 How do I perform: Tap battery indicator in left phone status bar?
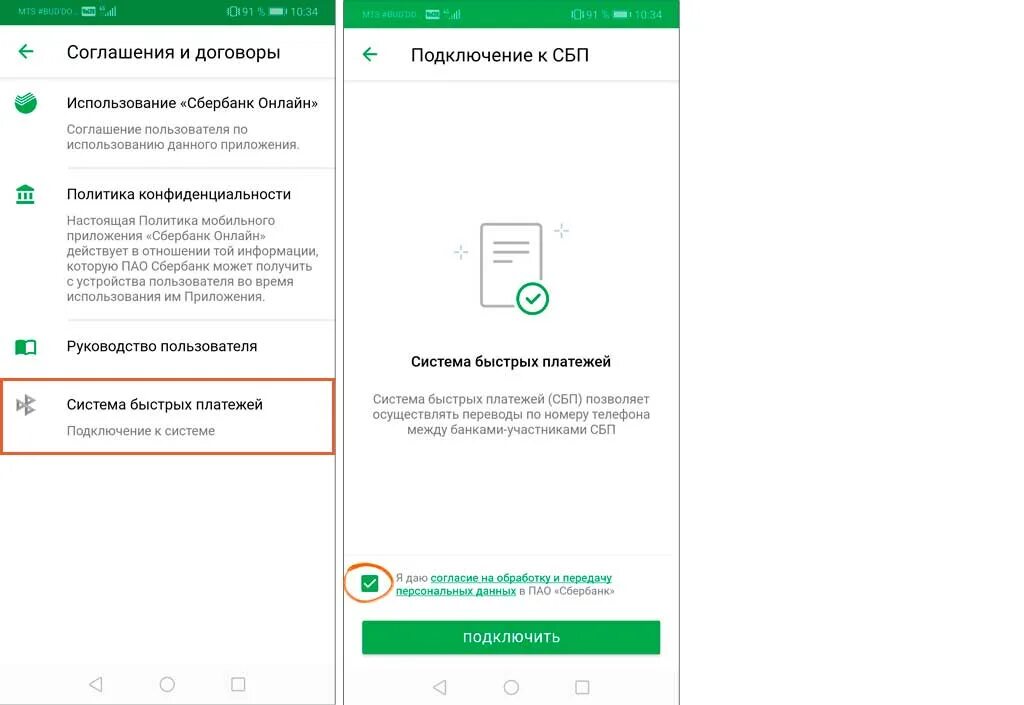pos(278,12)
